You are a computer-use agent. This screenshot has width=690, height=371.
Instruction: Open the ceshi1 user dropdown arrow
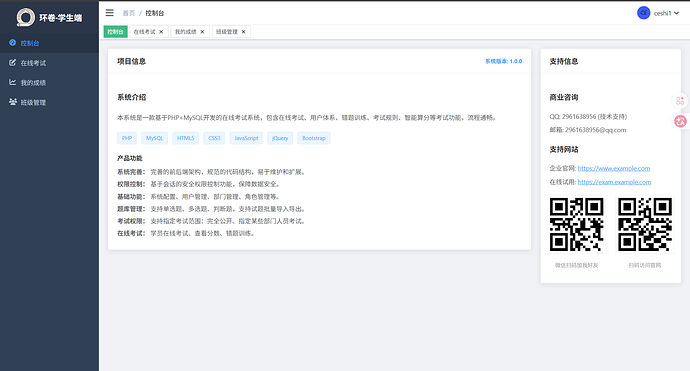676,13
